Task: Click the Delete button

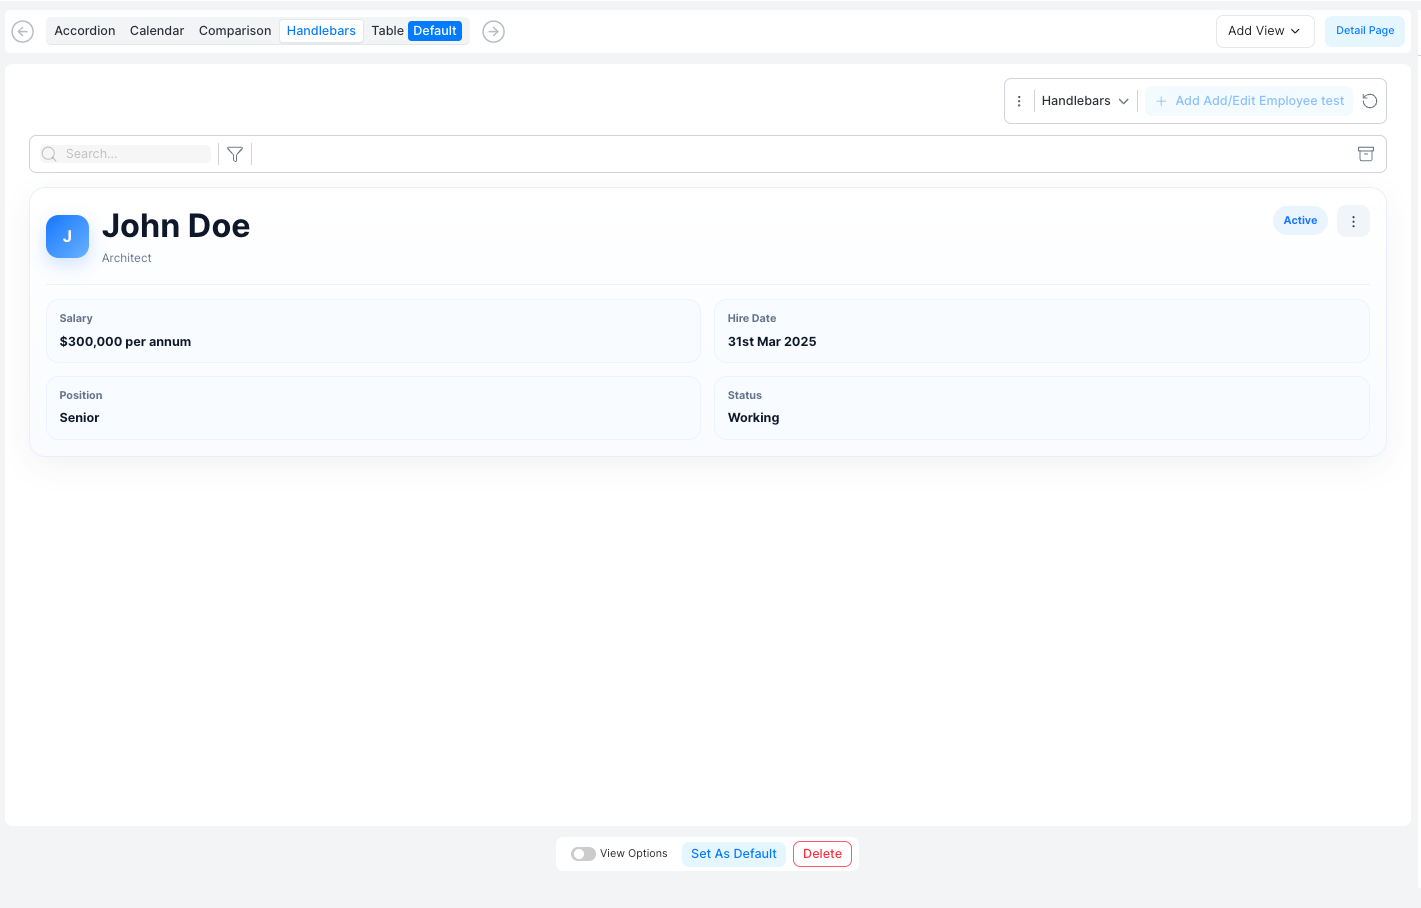Action: coord(822,853)
